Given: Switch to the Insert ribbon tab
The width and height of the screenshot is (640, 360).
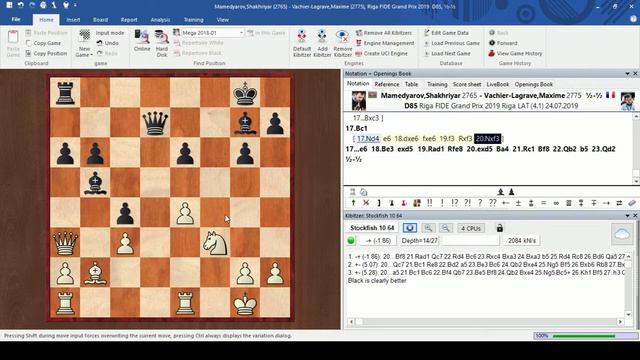Looking at the screenshot, I should point(73,20).
